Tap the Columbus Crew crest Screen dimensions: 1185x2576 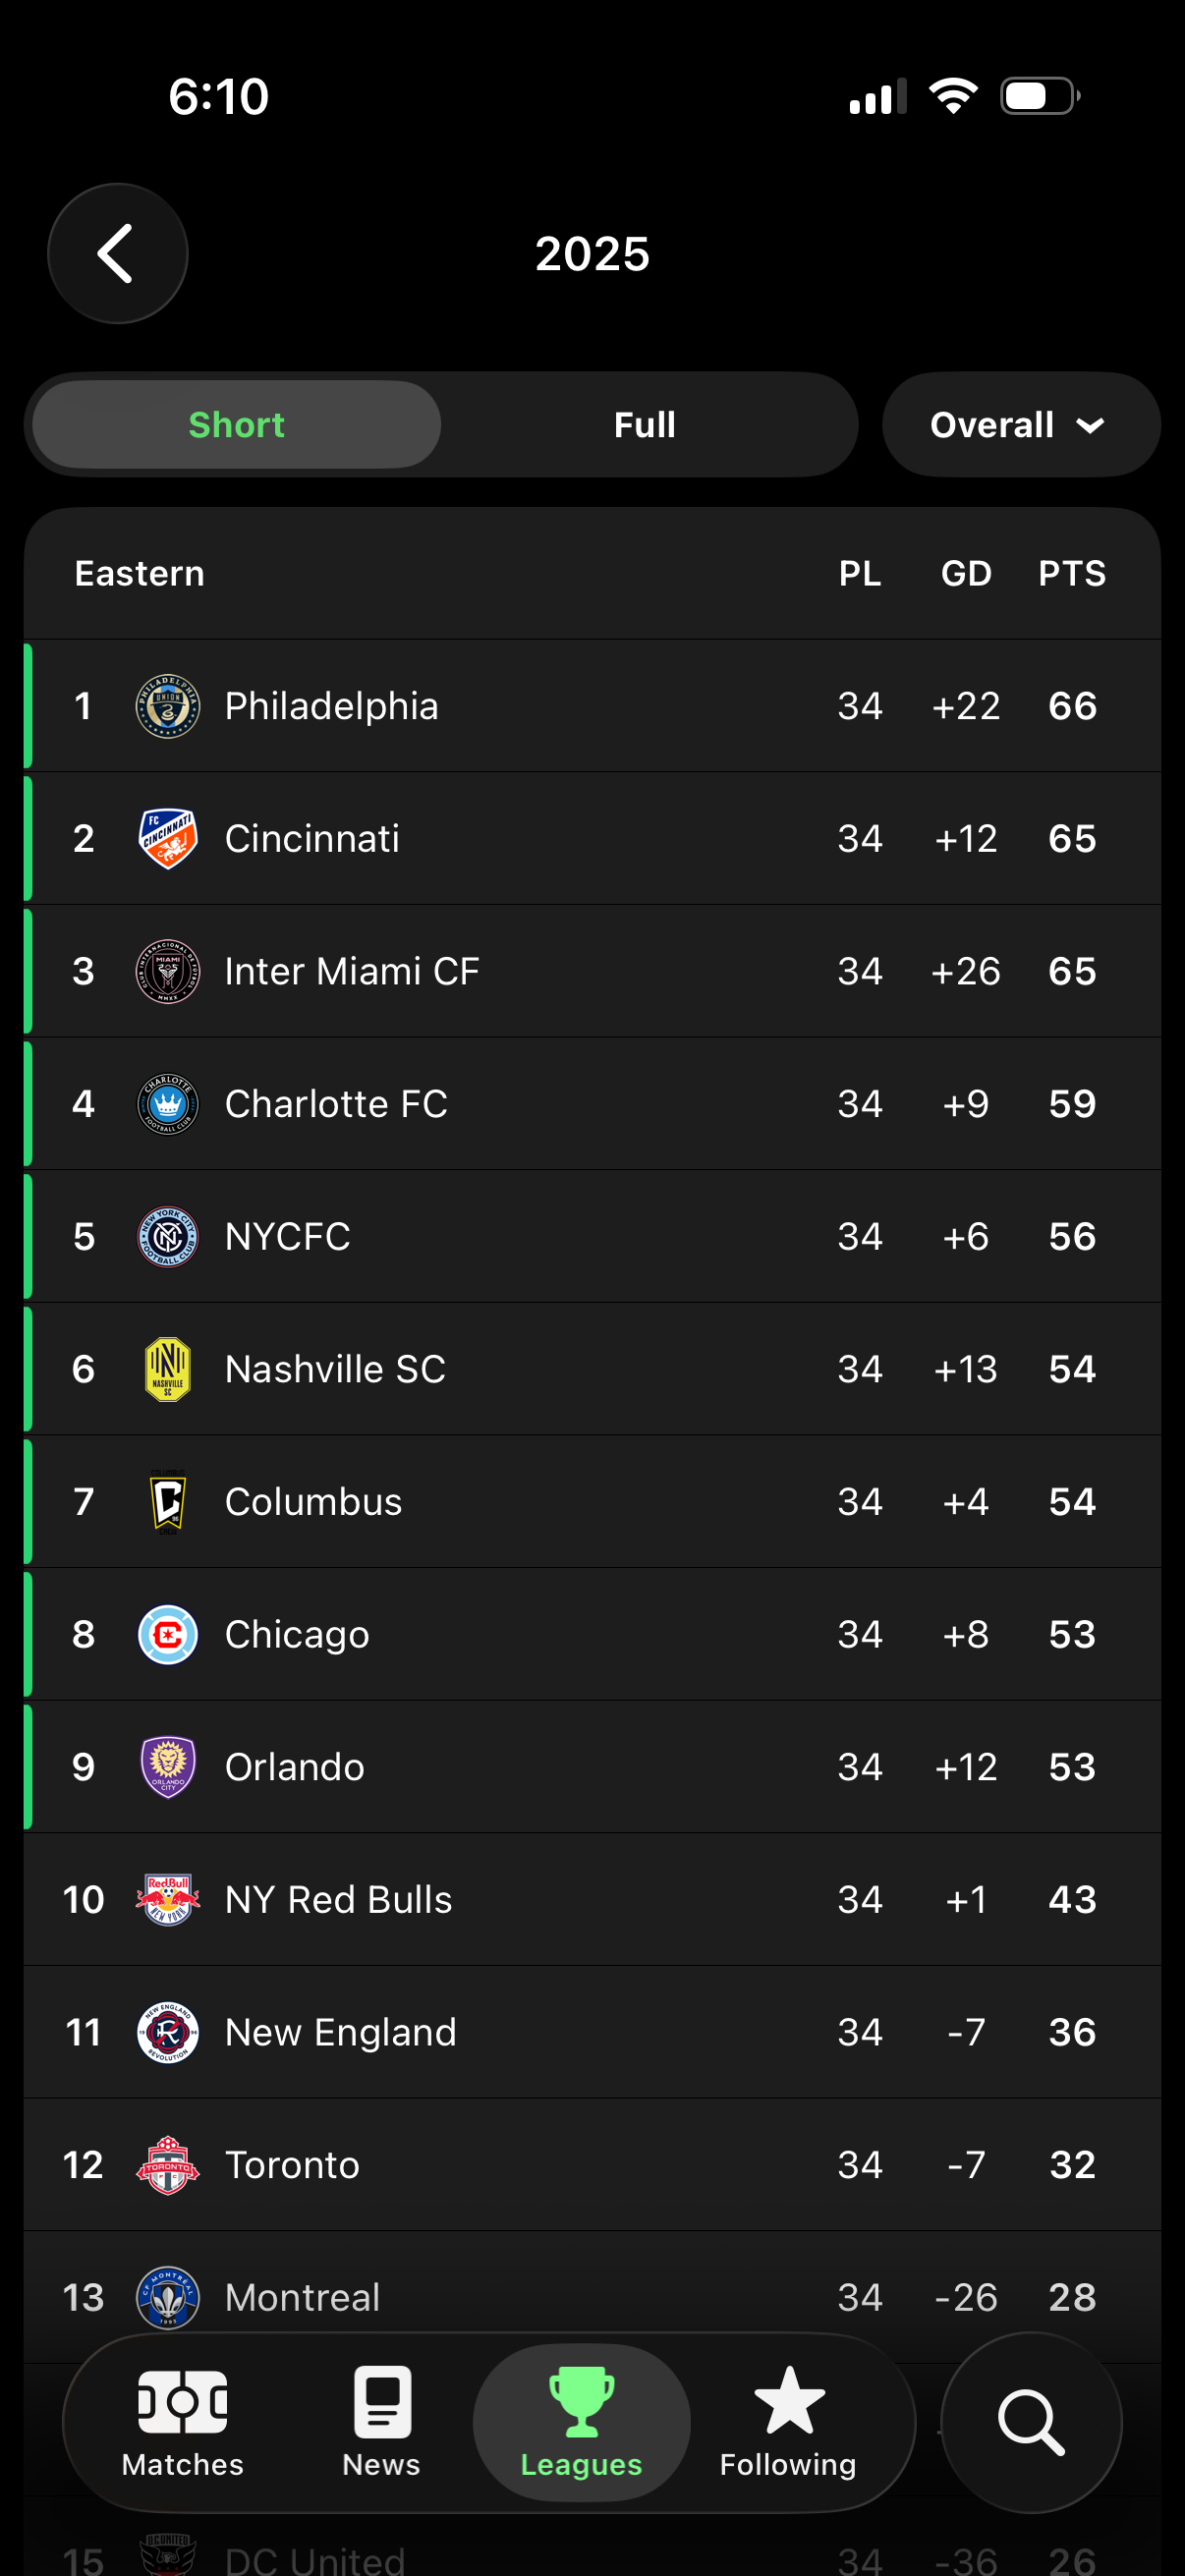pos(167,1502)
